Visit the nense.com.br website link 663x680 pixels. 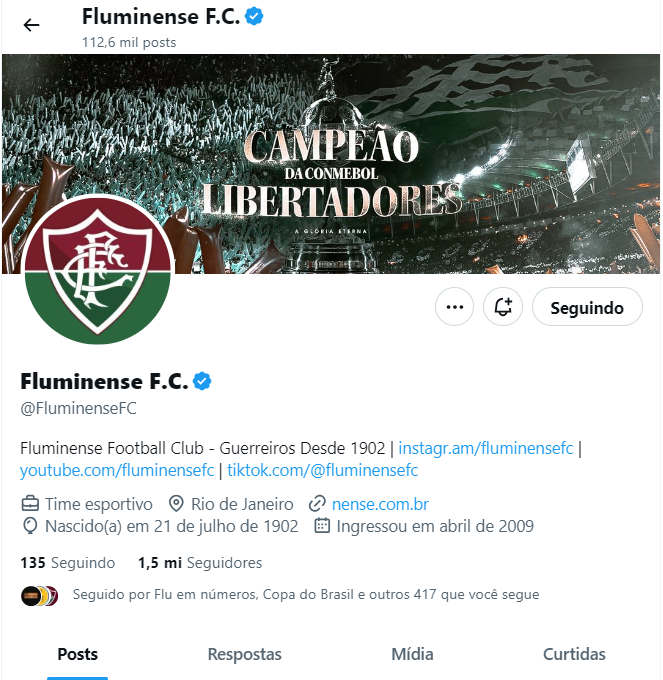click(380, 504)
